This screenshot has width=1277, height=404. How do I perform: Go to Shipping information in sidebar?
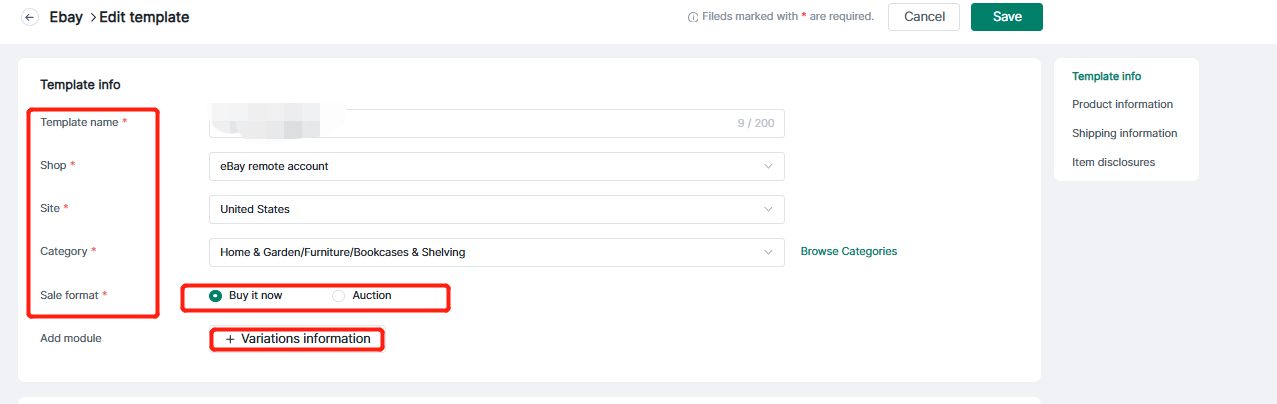click(1124, 133)
